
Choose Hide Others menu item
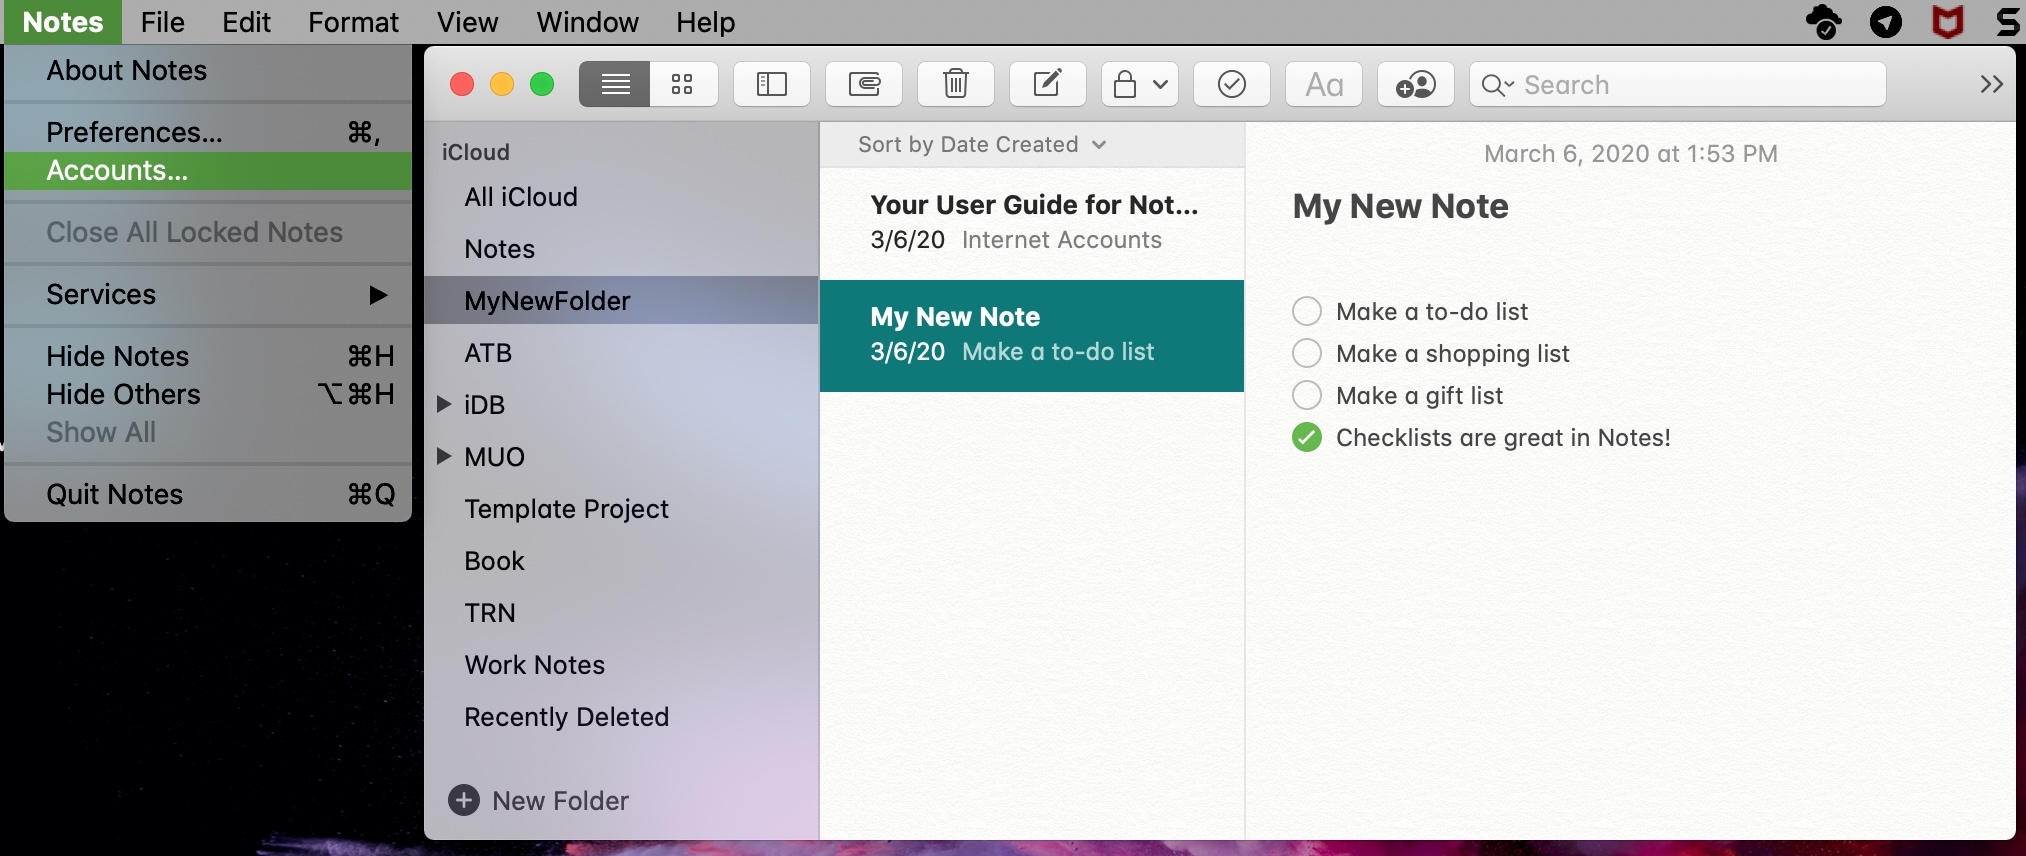click(208, 394)
